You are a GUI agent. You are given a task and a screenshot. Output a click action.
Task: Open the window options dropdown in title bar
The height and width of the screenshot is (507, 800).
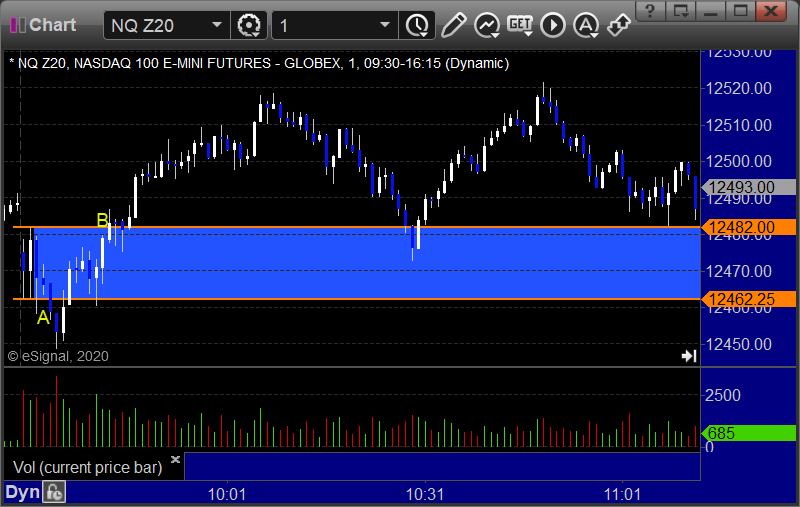681,11
